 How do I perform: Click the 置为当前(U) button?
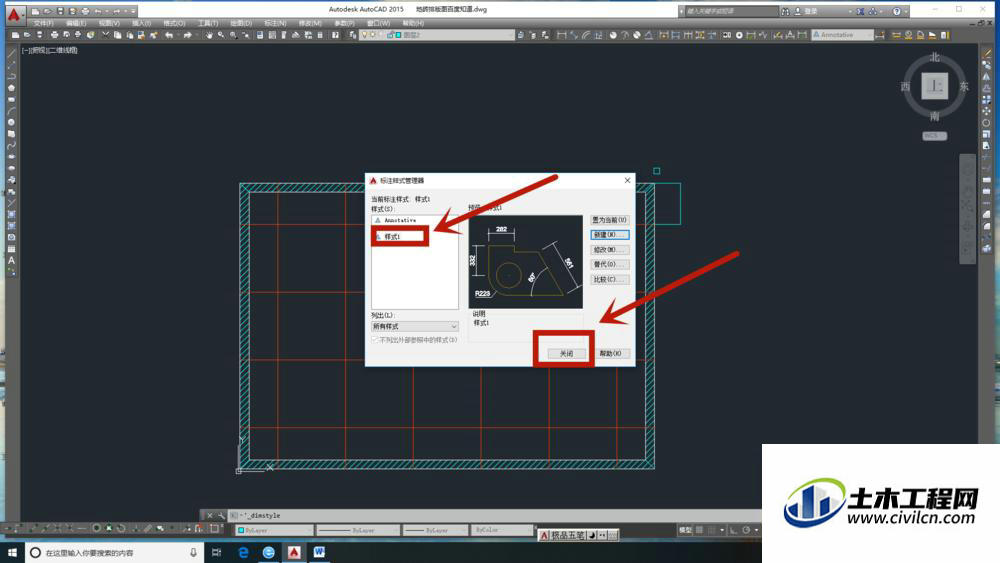point(610,220)
